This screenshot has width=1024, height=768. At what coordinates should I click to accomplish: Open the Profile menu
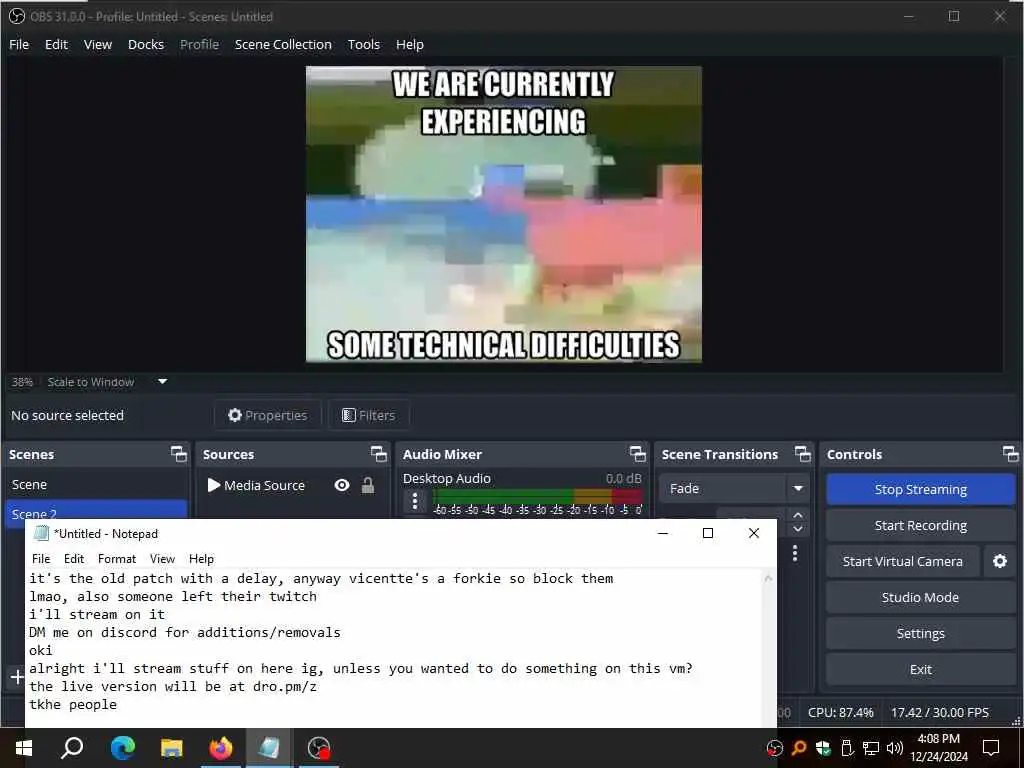pyautogui.click(x=199, y=44)
